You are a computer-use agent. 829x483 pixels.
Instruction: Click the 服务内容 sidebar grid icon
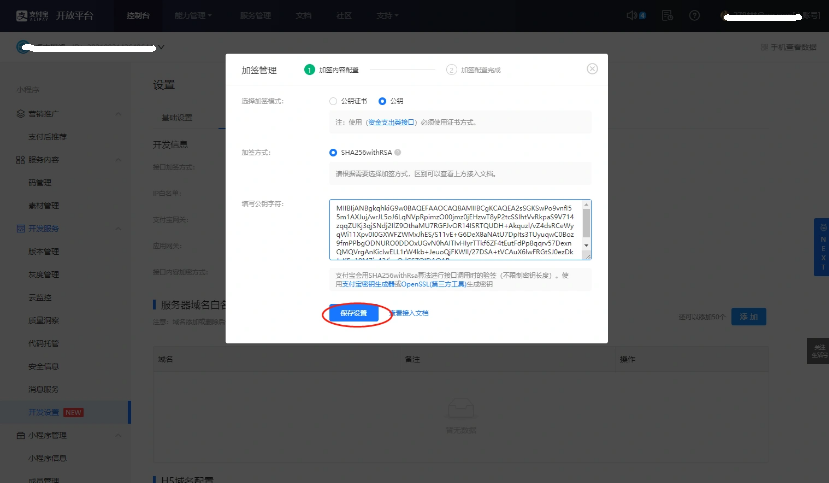21,160
